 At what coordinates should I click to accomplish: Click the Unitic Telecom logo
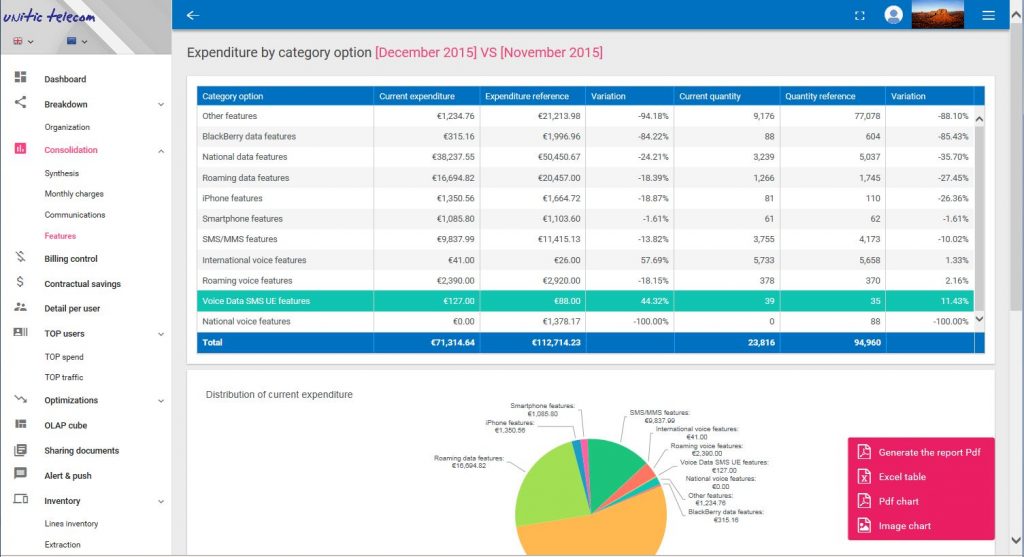click(49, 15)
